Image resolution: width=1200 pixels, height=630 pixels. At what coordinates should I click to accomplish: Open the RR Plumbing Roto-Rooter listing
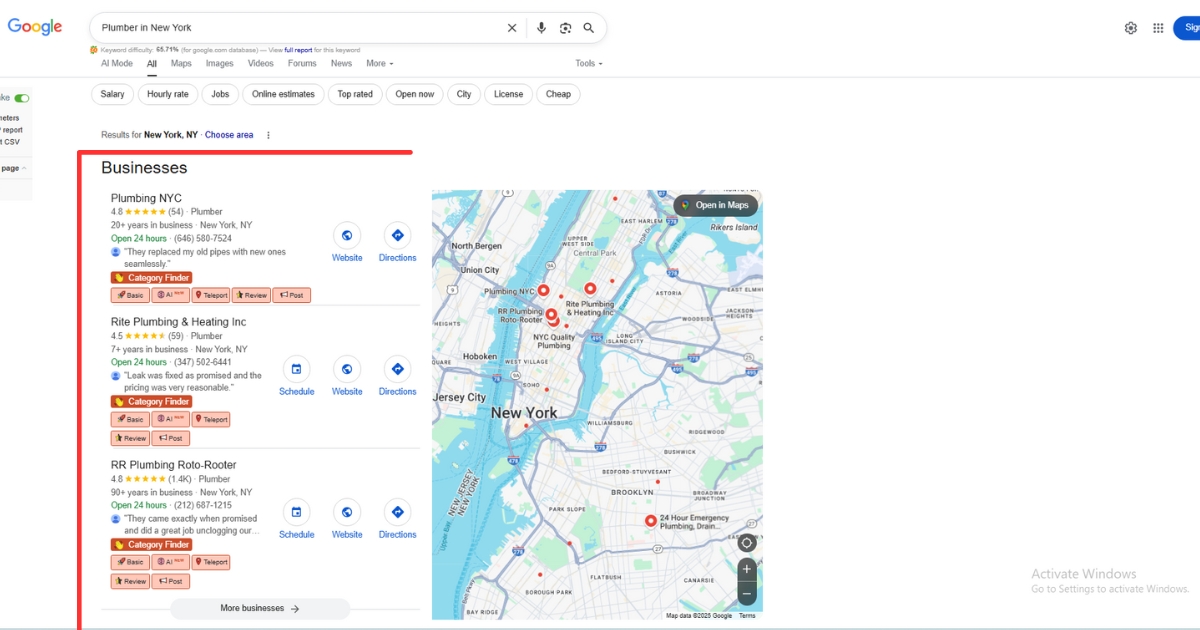(x=173, y=465)
